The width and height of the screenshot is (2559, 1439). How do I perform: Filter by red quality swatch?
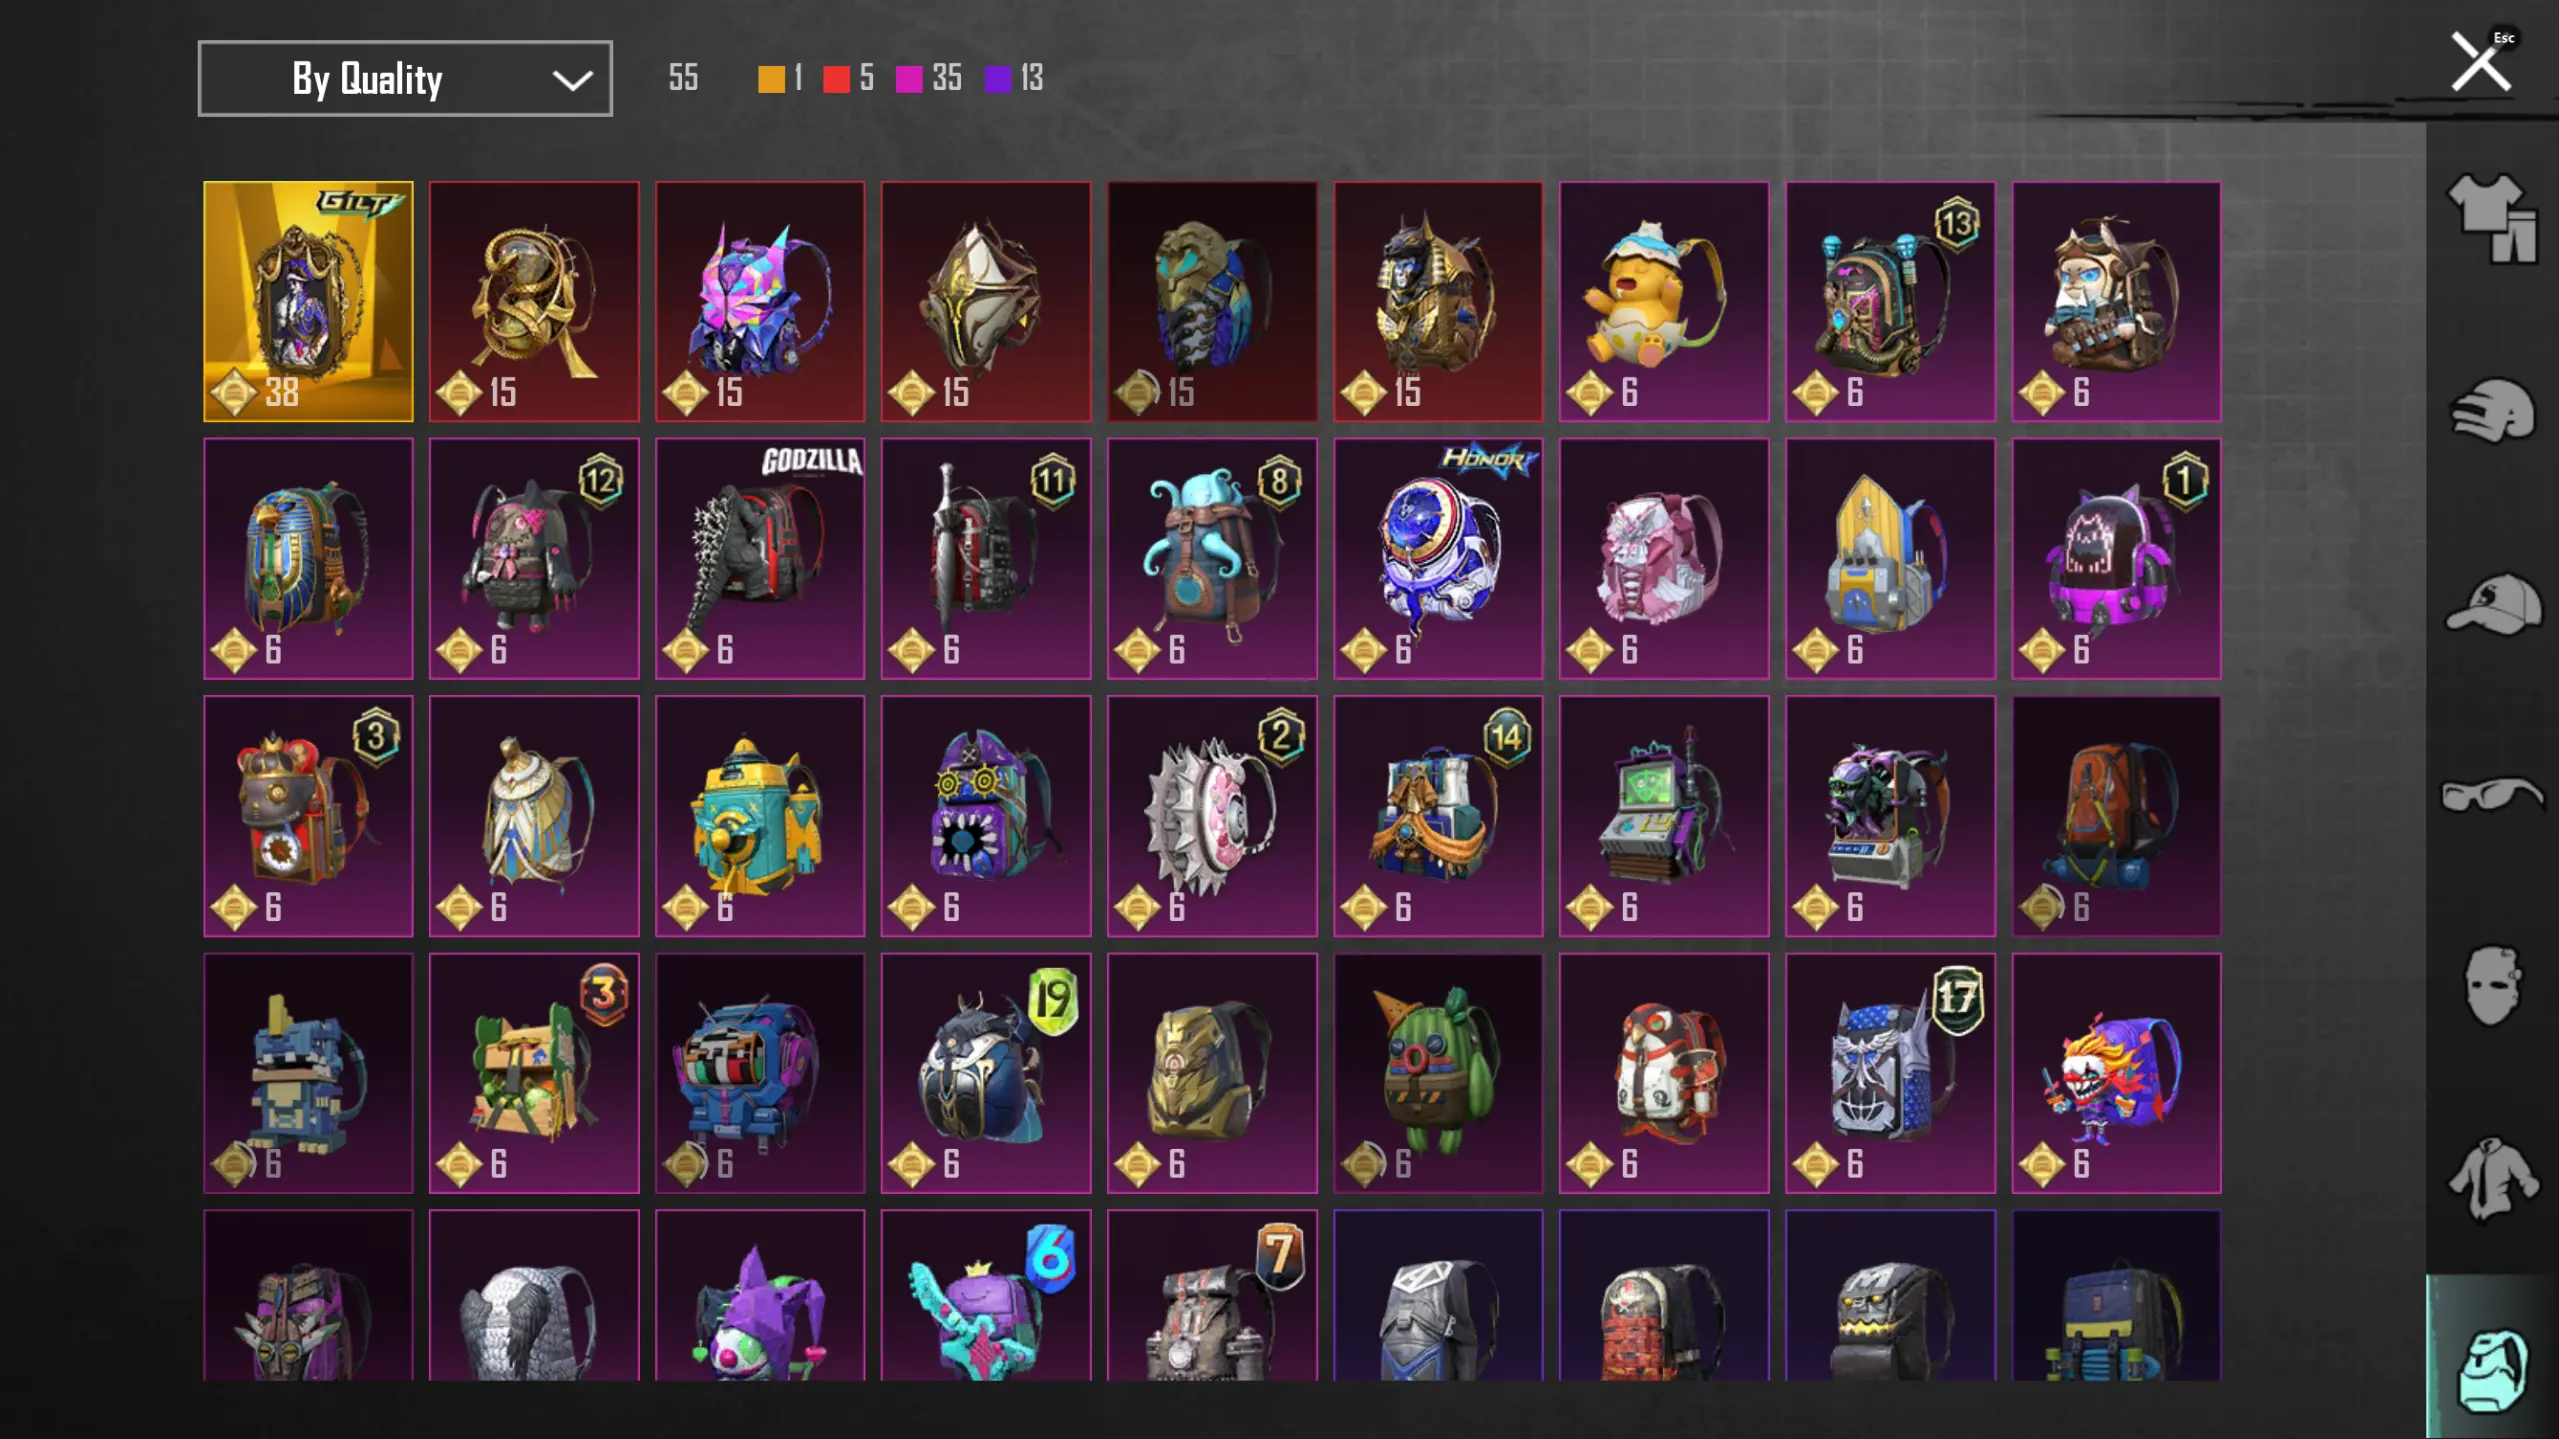click(836, 79)
